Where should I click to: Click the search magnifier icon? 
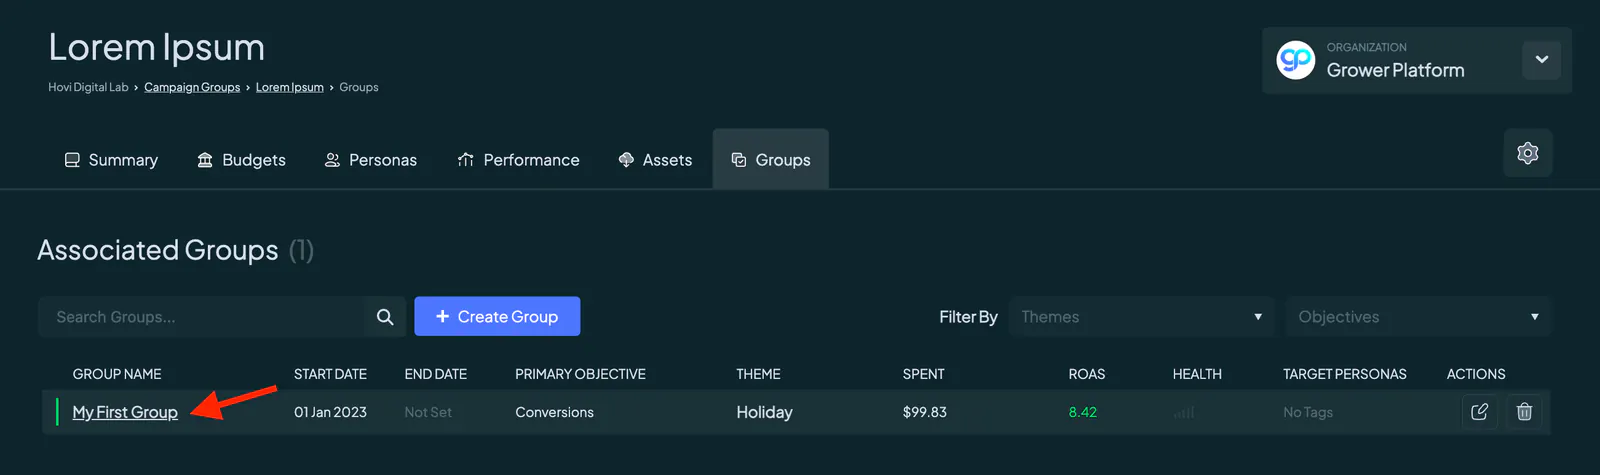385,317
